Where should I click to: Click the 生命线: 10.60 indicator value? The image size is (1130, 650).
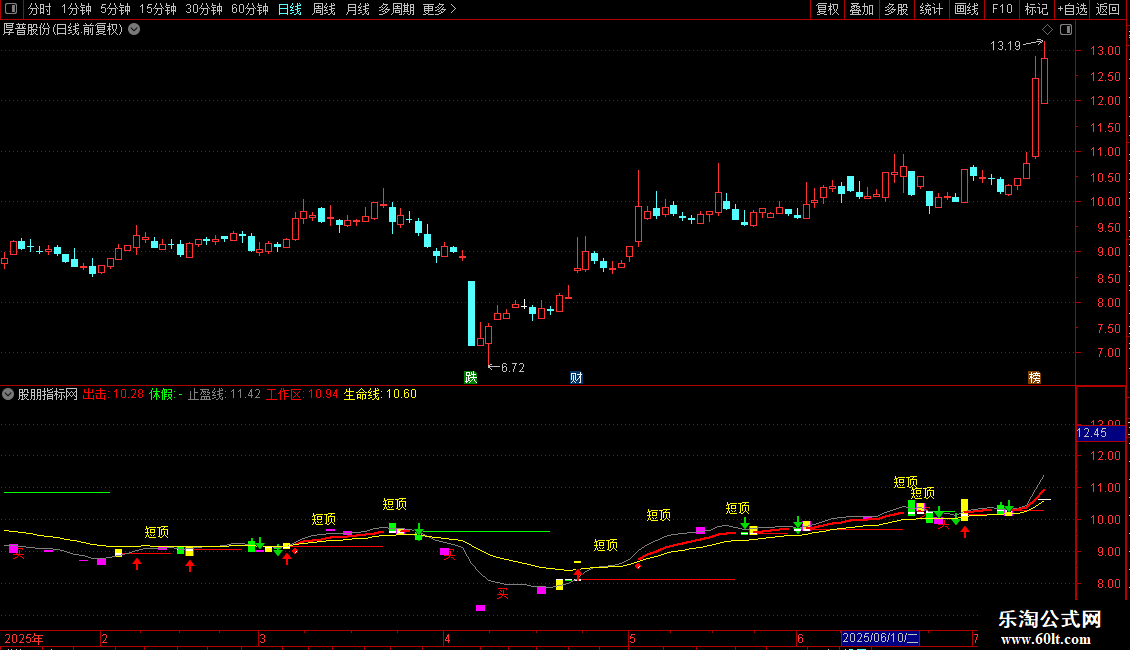380,394
